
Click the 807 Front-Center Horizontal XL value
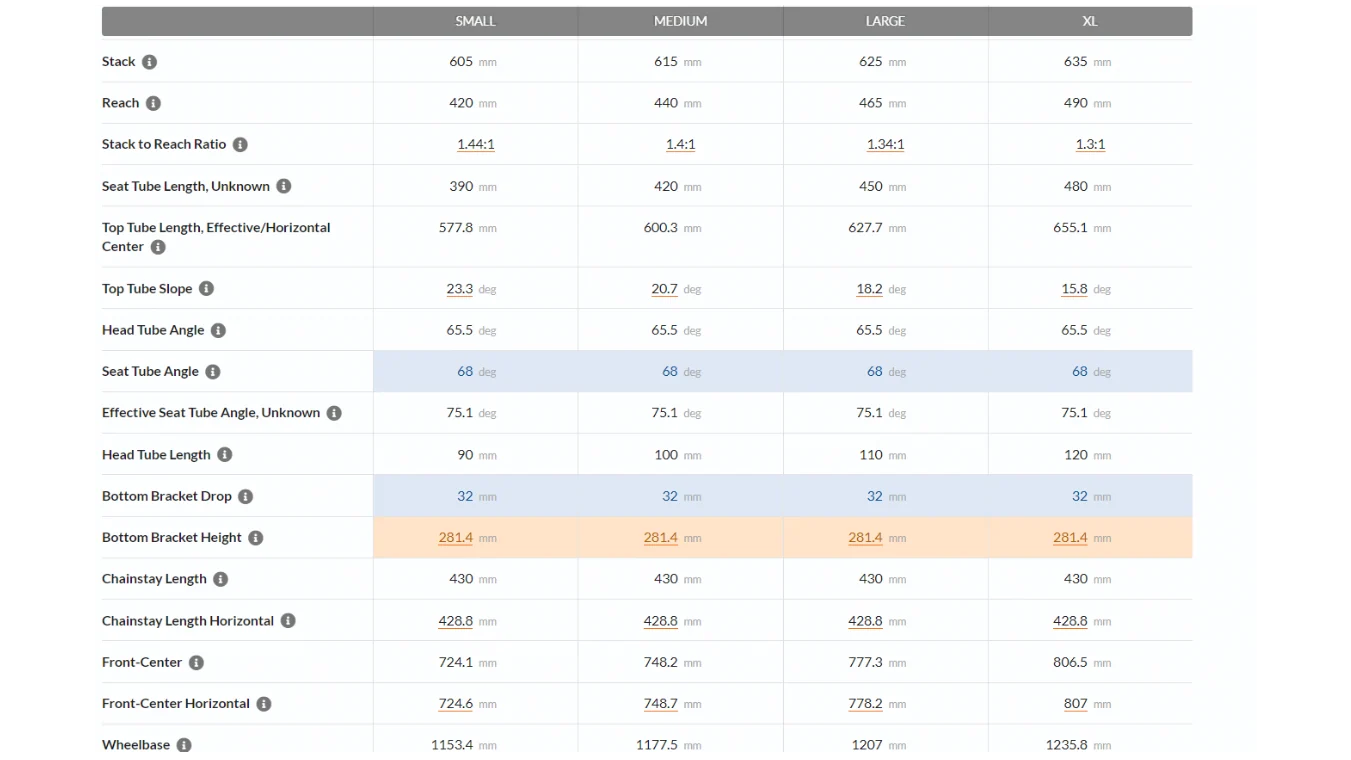coord(1076,704)
